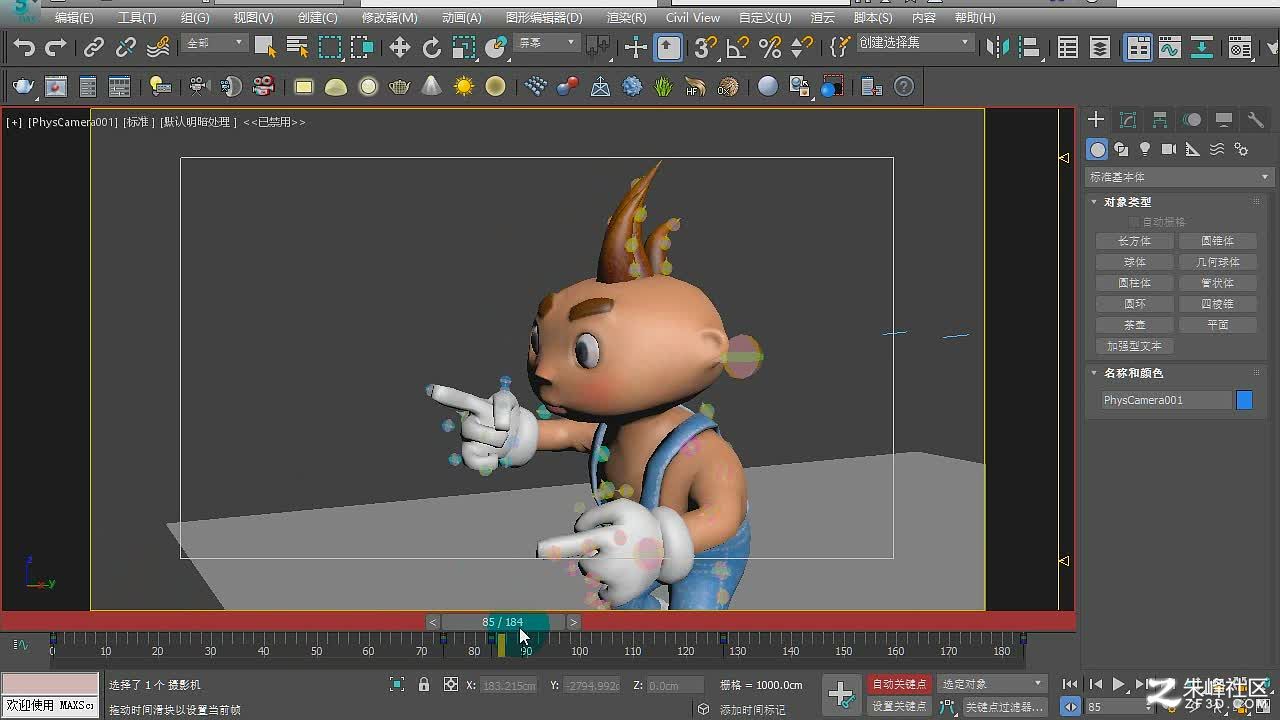1280x720 pixels.
Task: Open the Render Setup teapot icon
Action: [x=1241, y=47]
